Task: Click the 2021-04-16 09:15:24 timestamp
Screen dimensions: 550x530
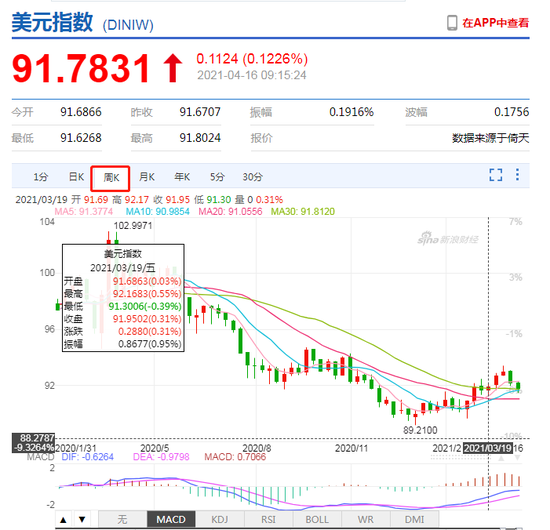Action: tap(251, 75)
